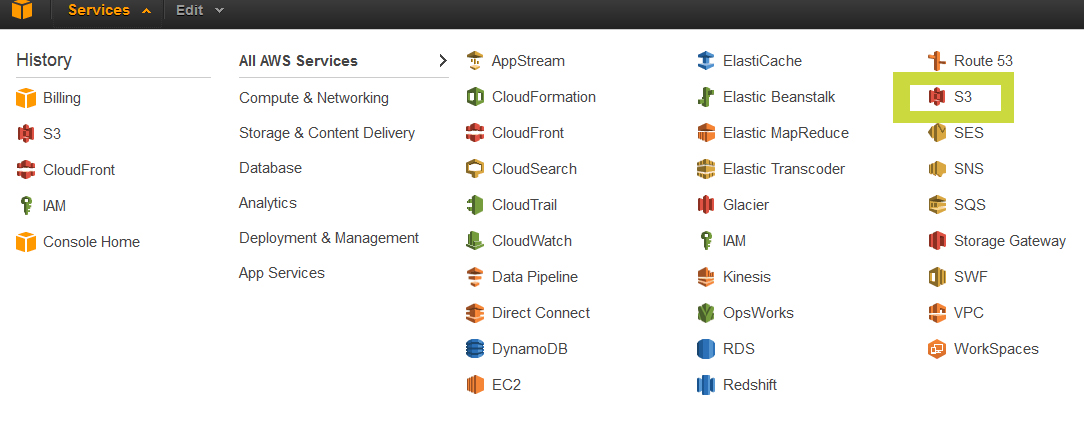
Task: Select the Glacier service icon
Action: (x=706, y=205)
